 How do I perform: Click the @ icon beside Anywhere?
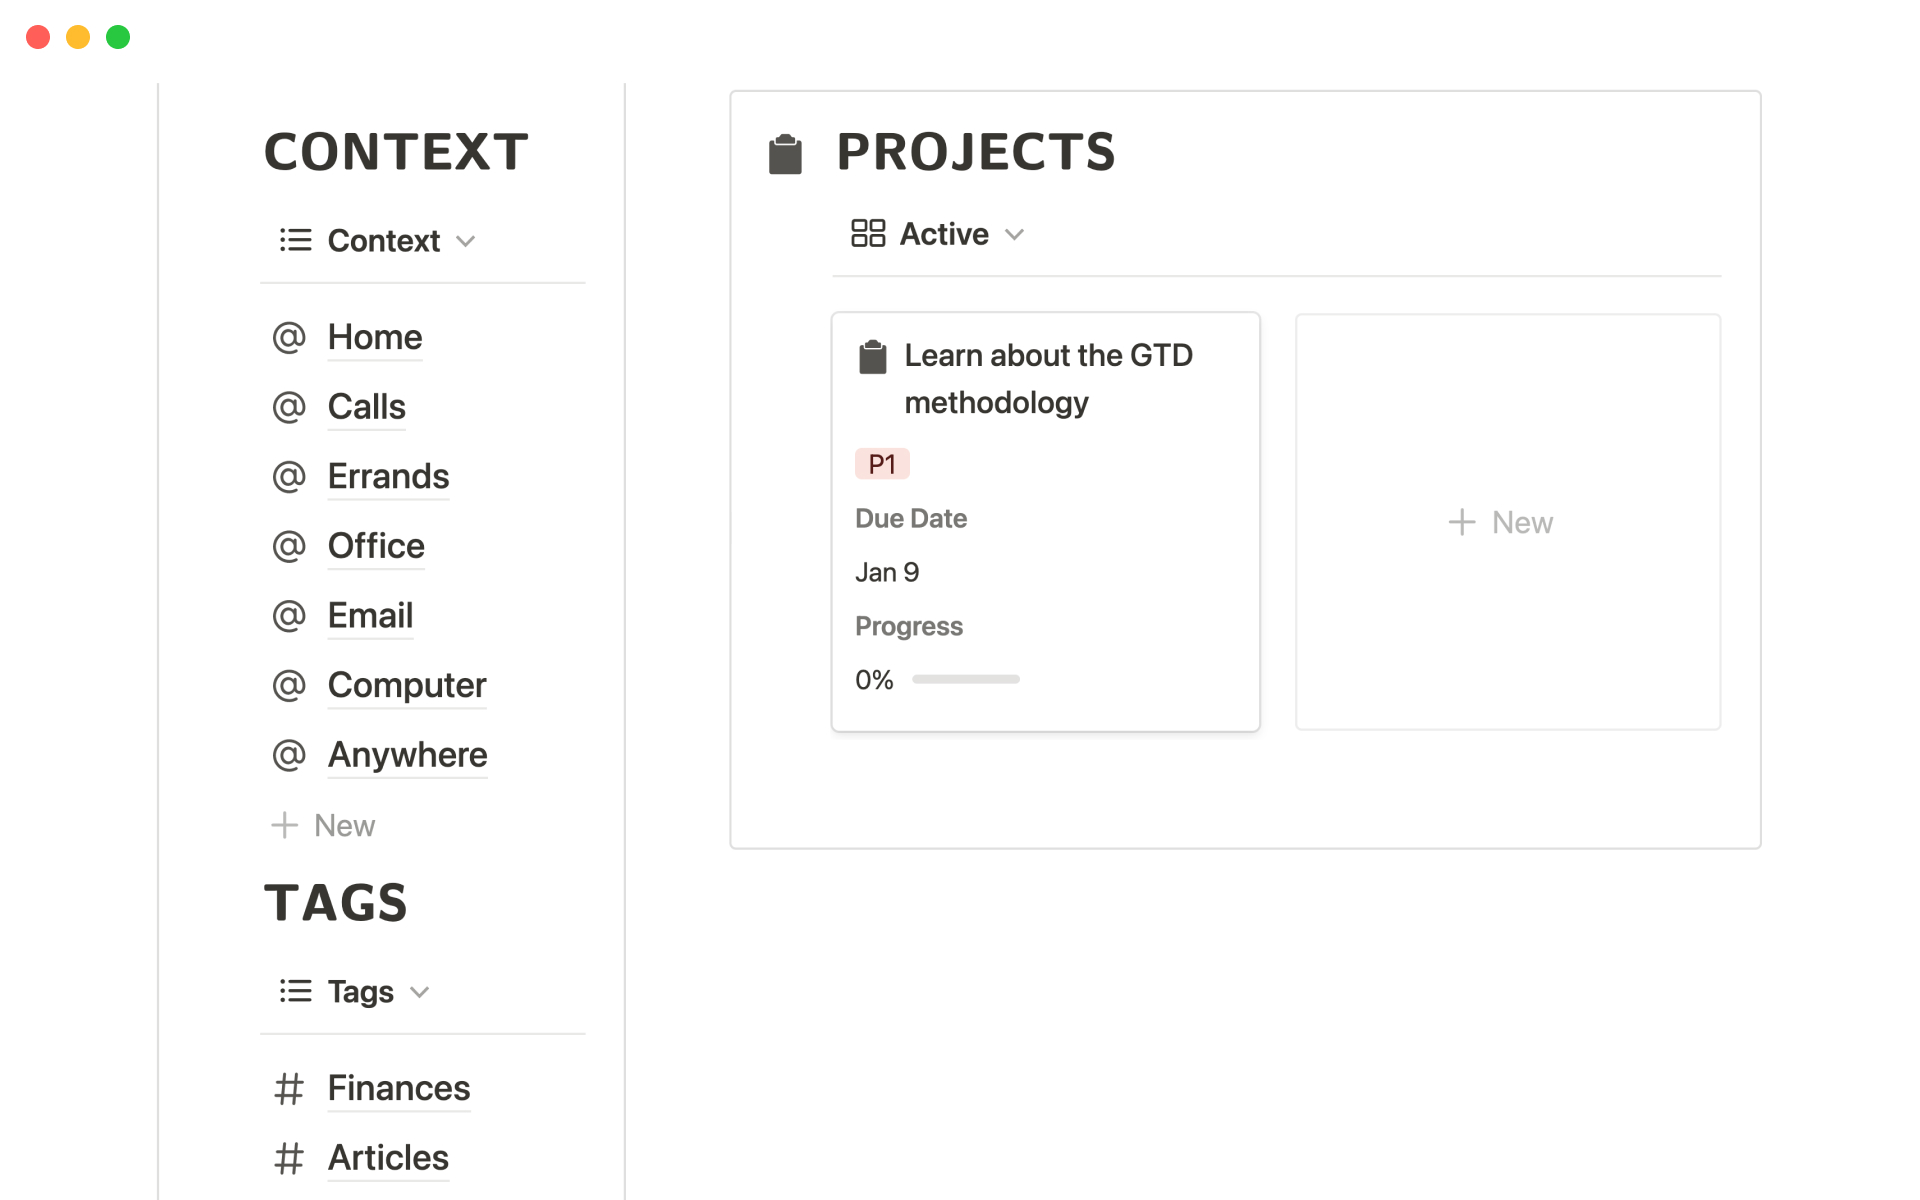tap(289, 755)
